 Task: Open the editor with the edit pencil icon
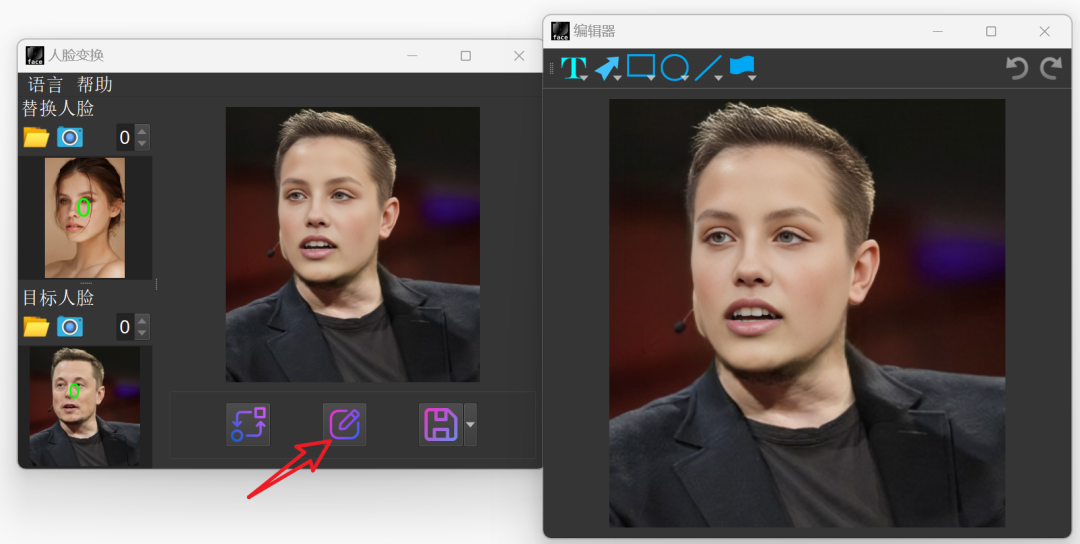(344, 424)
